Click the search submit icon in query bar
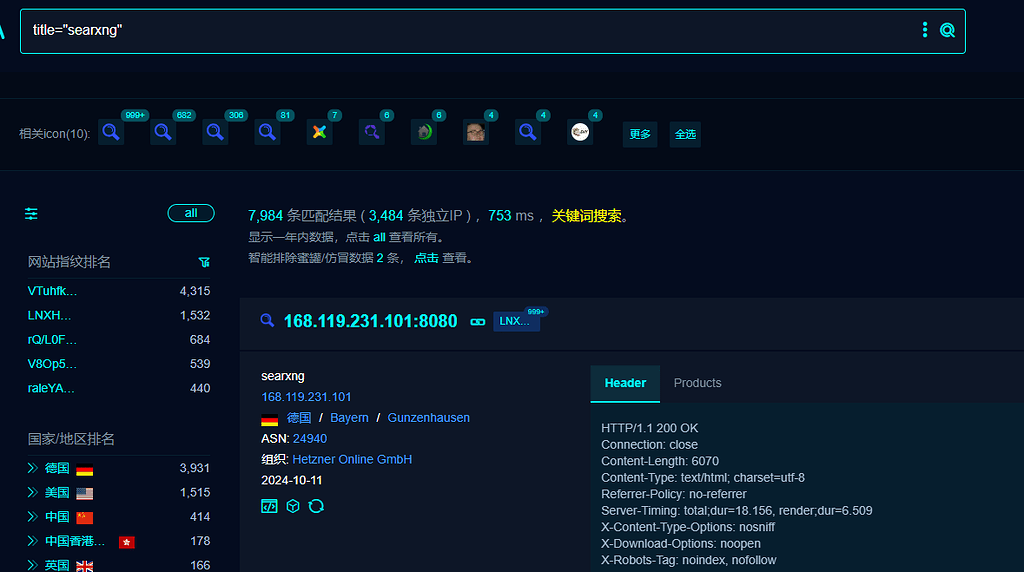The height and width of the screenshot is (572, 1024). pyautogui.click(x=947, y=30)
